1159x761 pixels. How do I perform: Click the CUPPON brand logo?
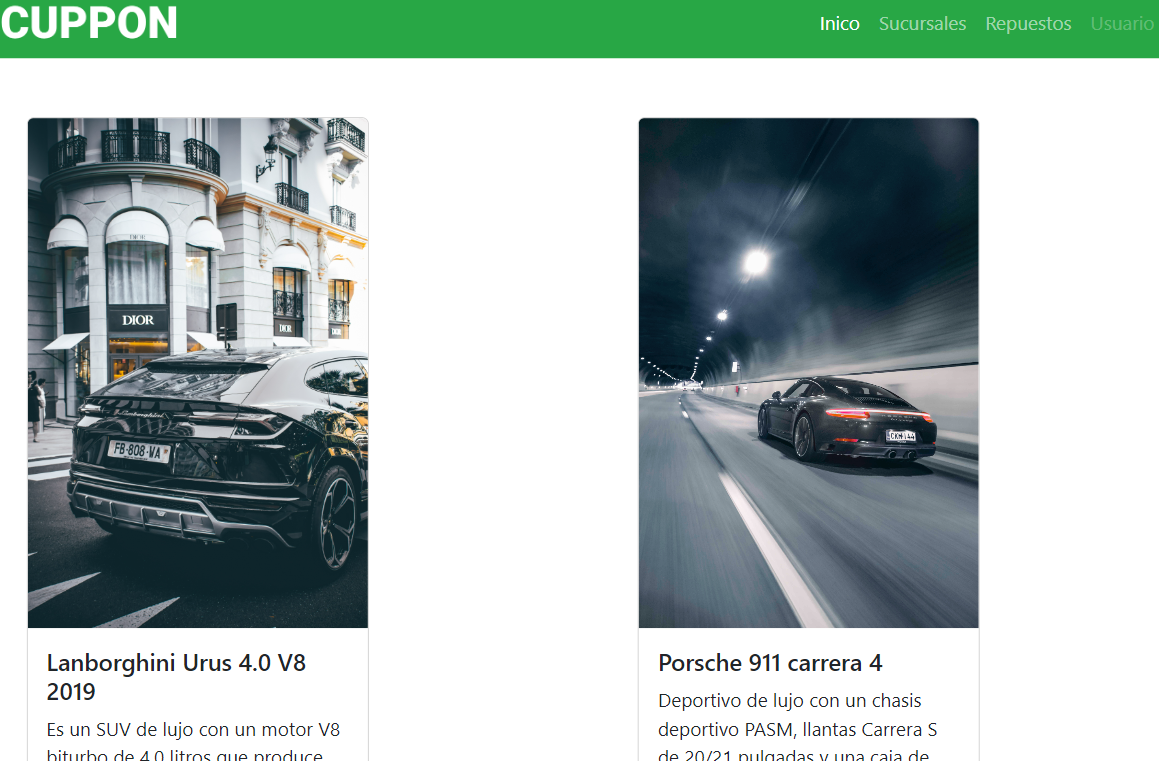coord(89,23)
